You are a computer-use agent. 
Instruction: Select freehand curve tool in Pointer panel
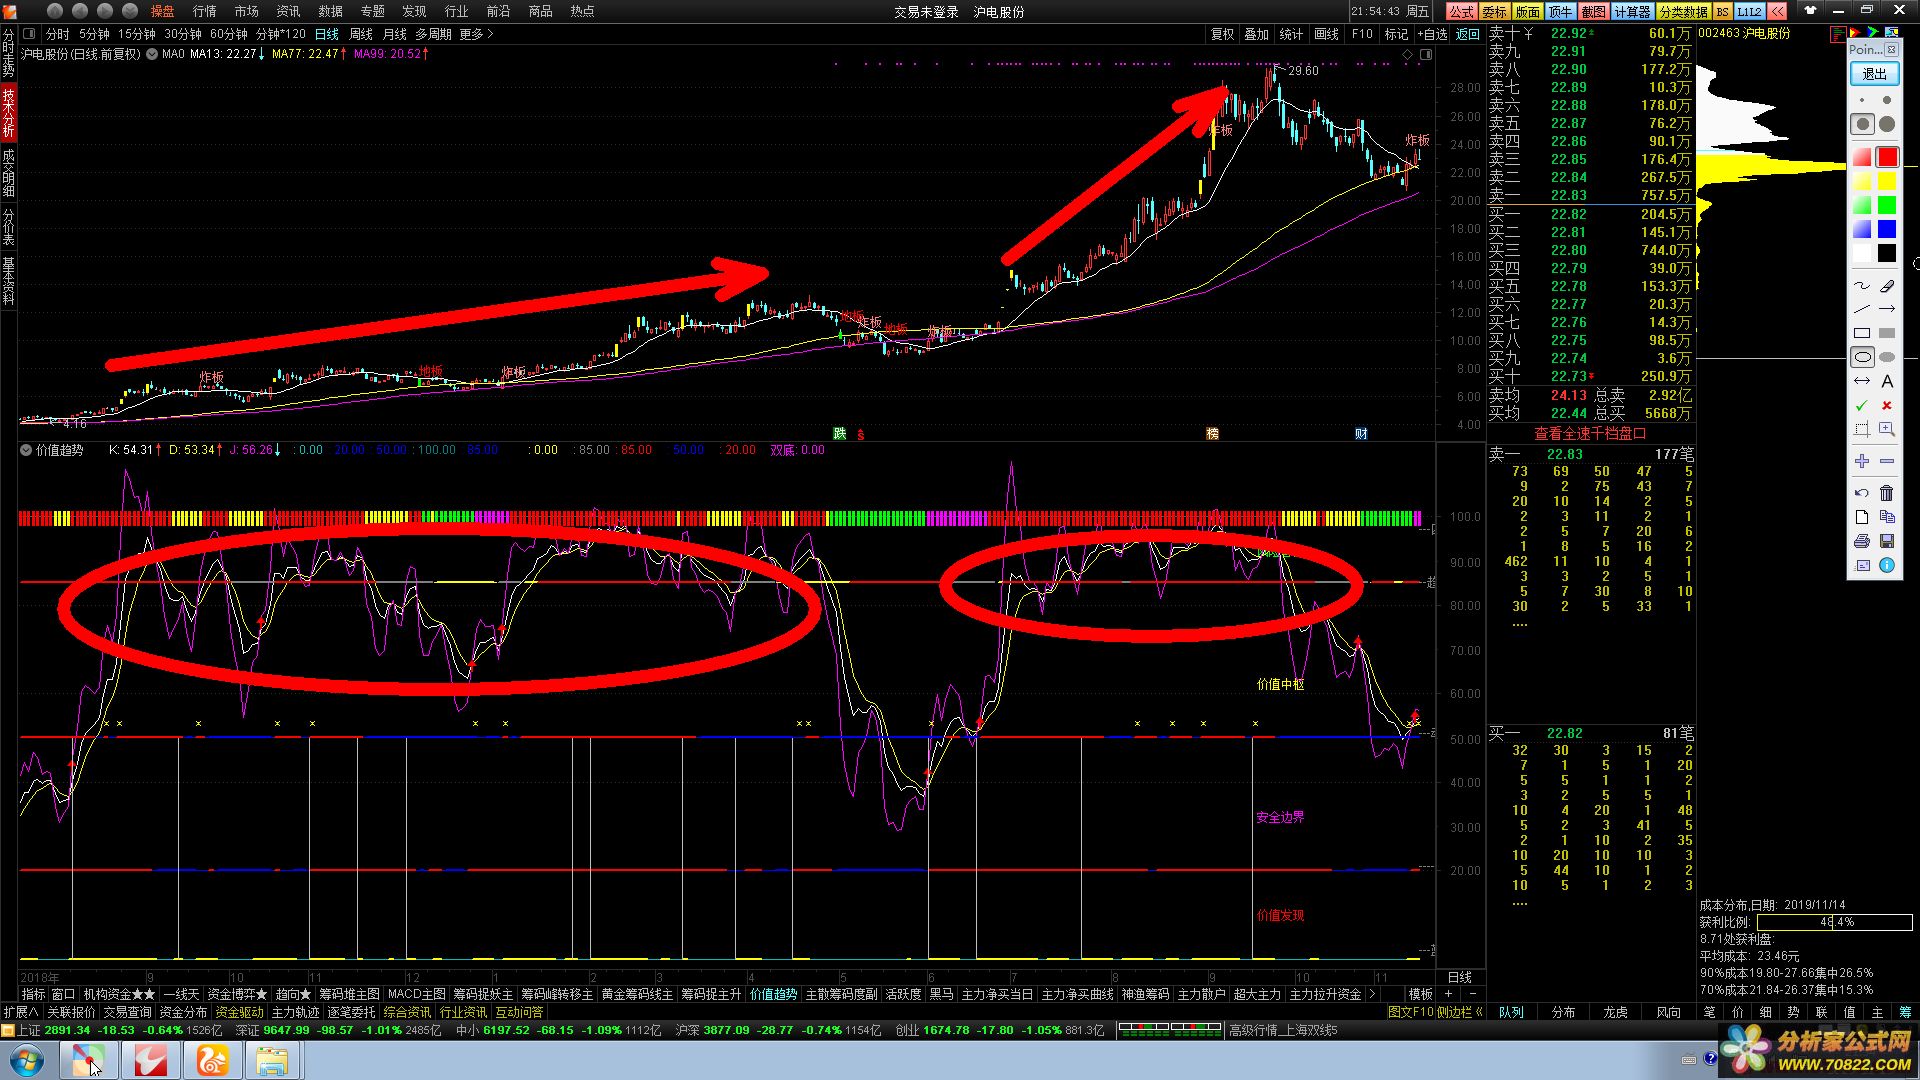[1862, 285]
